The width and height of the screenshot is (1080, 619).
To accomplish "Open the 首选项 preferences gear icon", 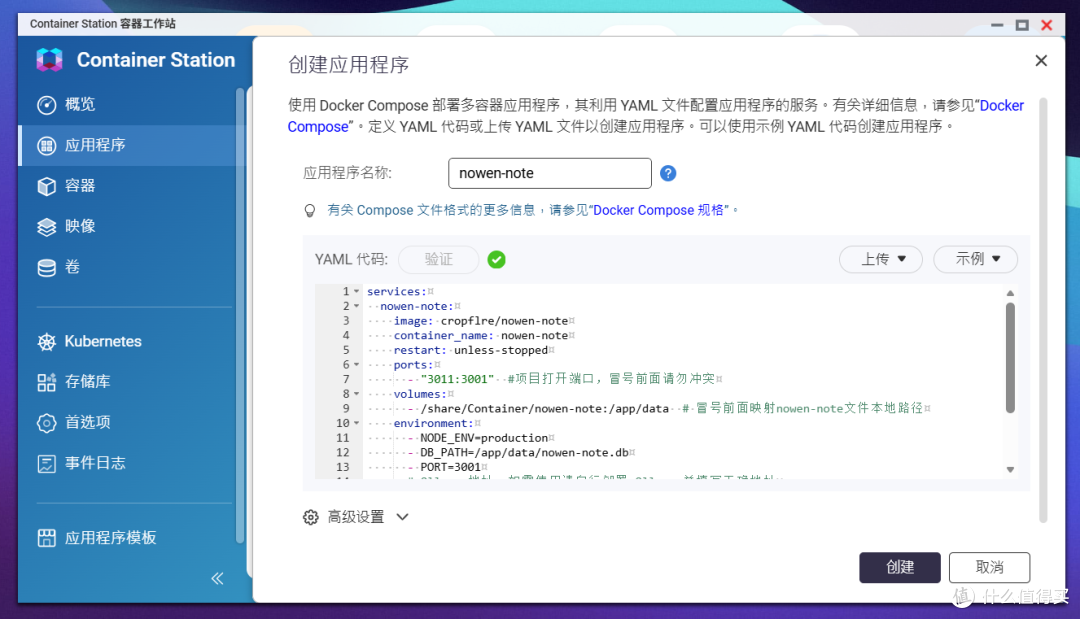I will click(x=46, y=423).
